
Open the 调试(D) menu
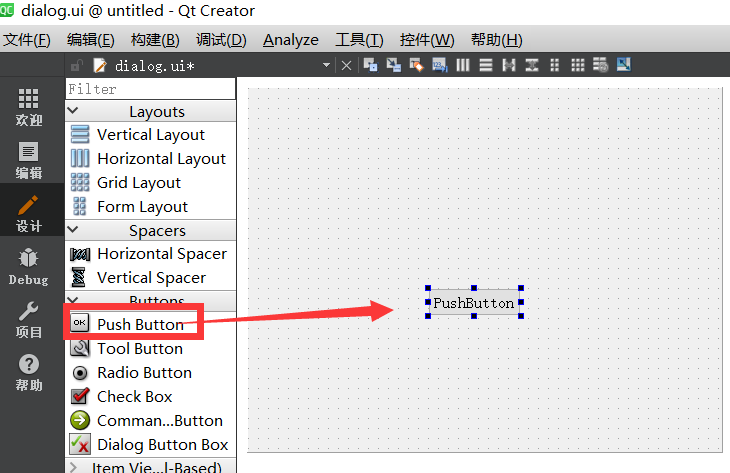tap(221, 40)
